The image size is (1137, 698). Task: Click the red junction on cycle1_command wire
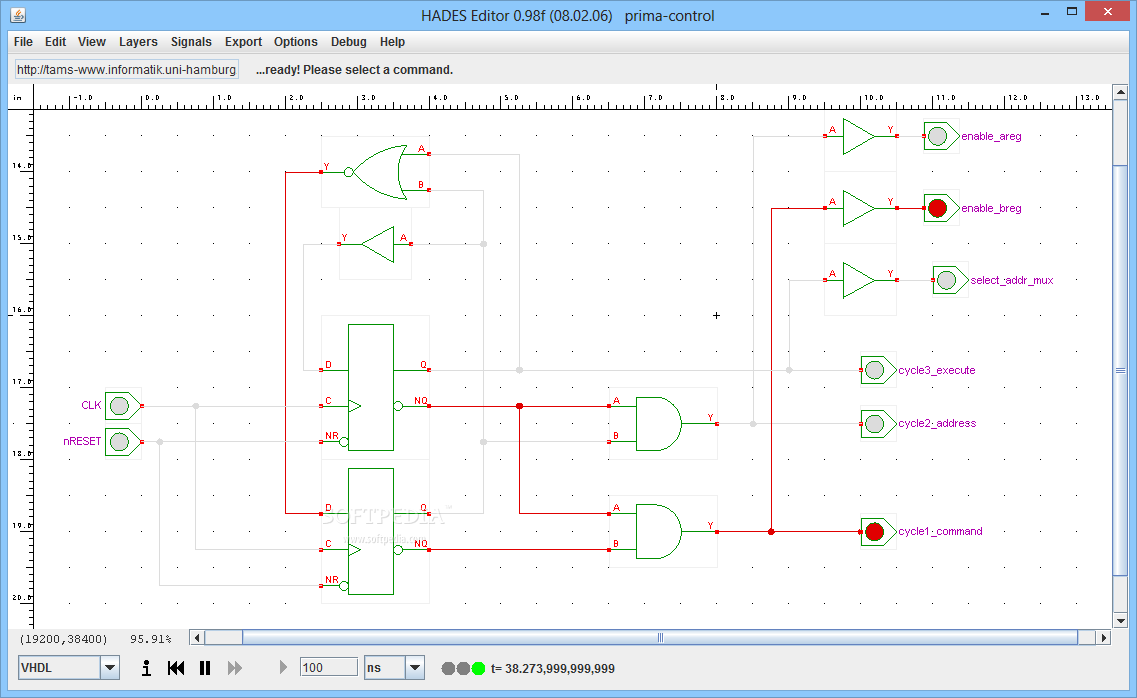(x=771, y=532)
